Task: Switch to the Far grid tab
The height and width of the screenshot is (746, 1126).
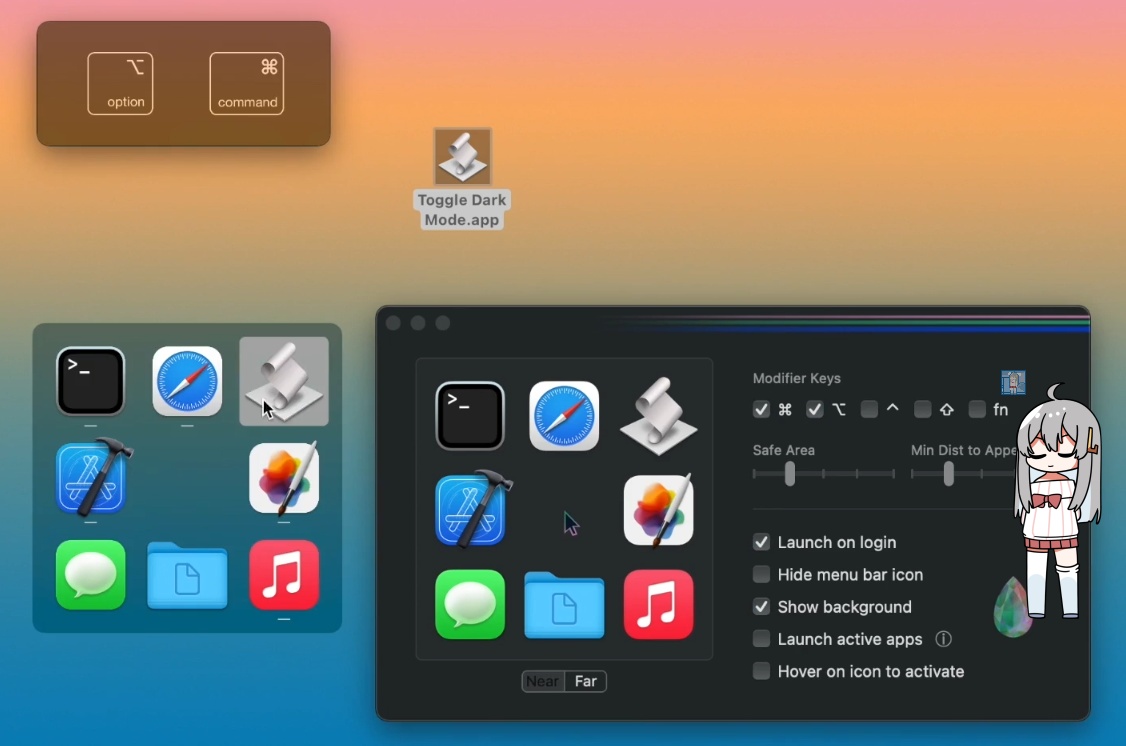Action: (x=585, y=681)
